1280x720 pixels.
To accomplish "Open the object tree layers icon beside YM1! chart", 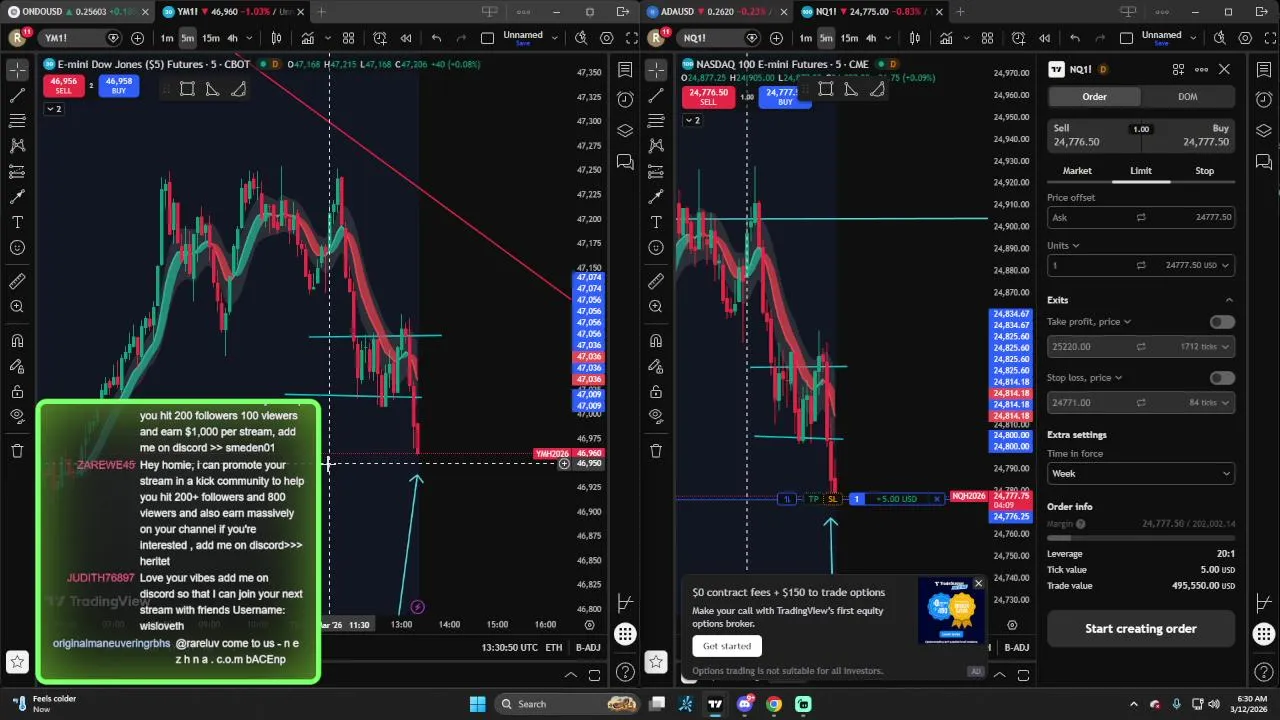I will click(x=625, y=131).
